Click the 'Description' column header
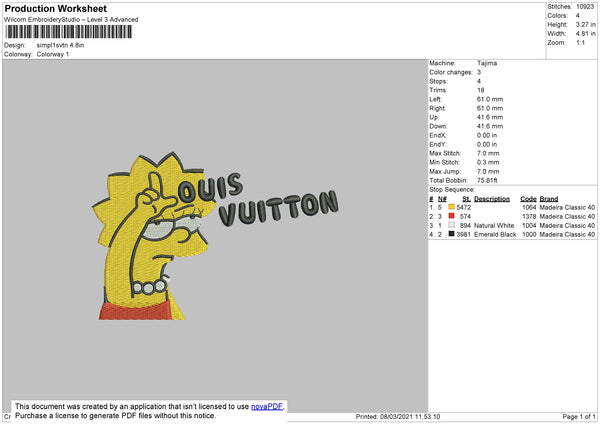 click(492, 199)
